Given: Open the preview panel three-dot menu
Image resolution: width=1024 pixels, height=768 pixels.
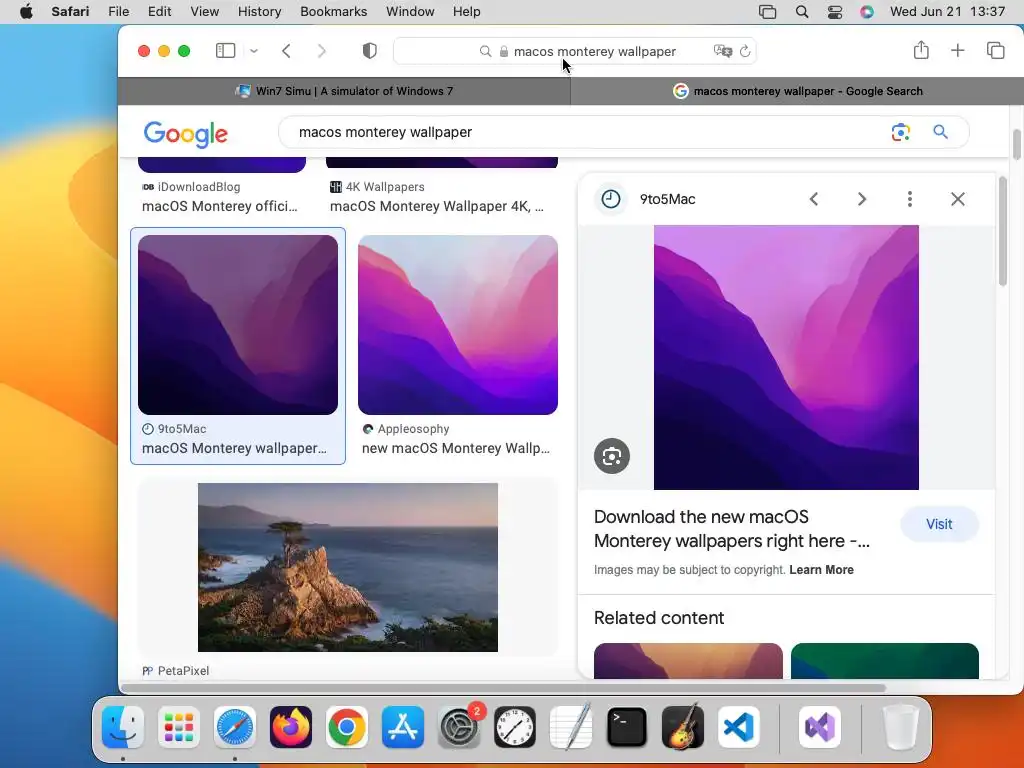Looking at the screenshot, I should (x=910, y=199).
